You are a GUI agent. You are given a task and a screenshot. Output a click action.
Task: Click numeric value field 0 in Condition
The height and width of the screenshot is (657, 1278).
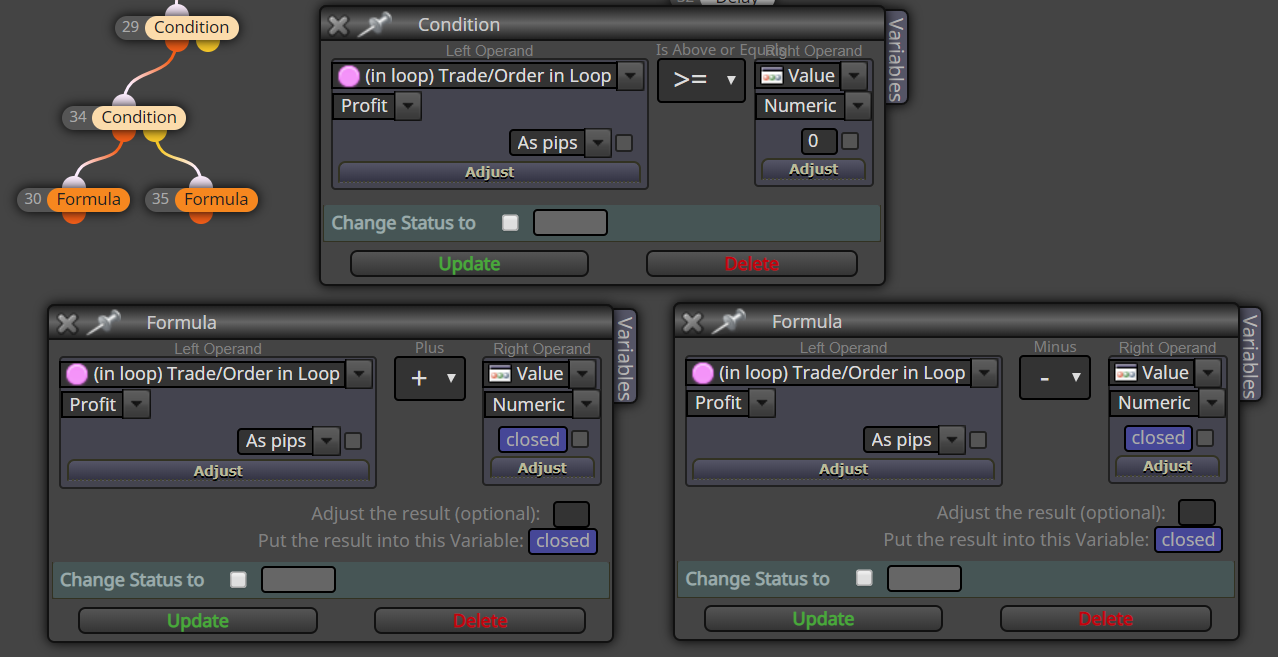[x=819, y=141]
